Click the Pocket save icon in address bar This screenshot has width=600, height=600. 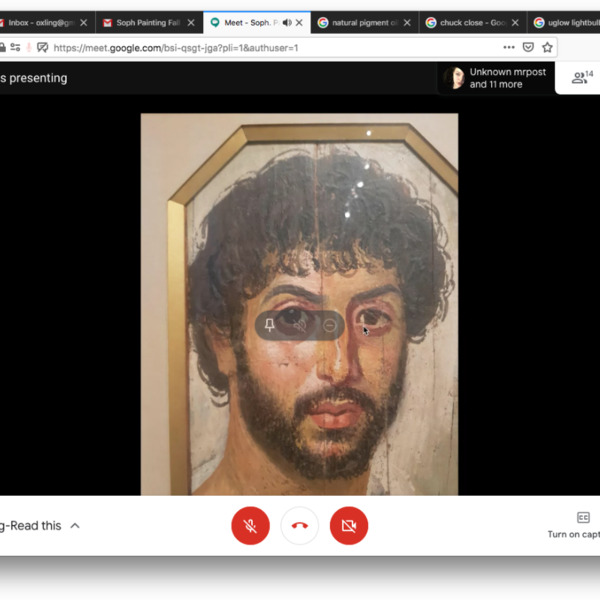point(528,47)
